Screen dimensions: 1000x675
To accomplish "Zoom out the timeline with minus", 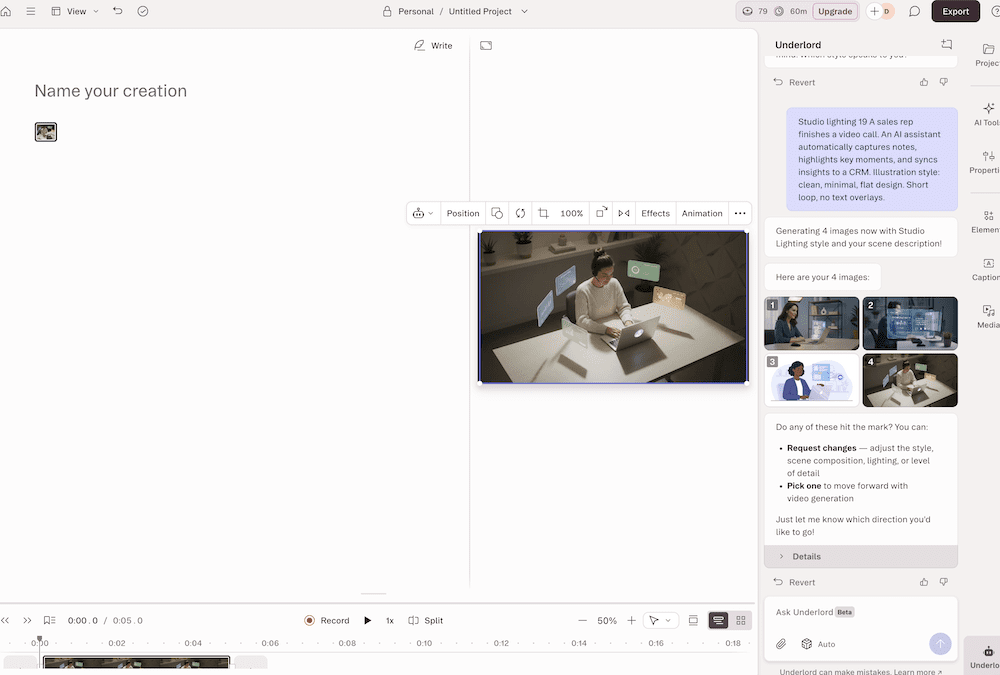I will pos(582,620).
